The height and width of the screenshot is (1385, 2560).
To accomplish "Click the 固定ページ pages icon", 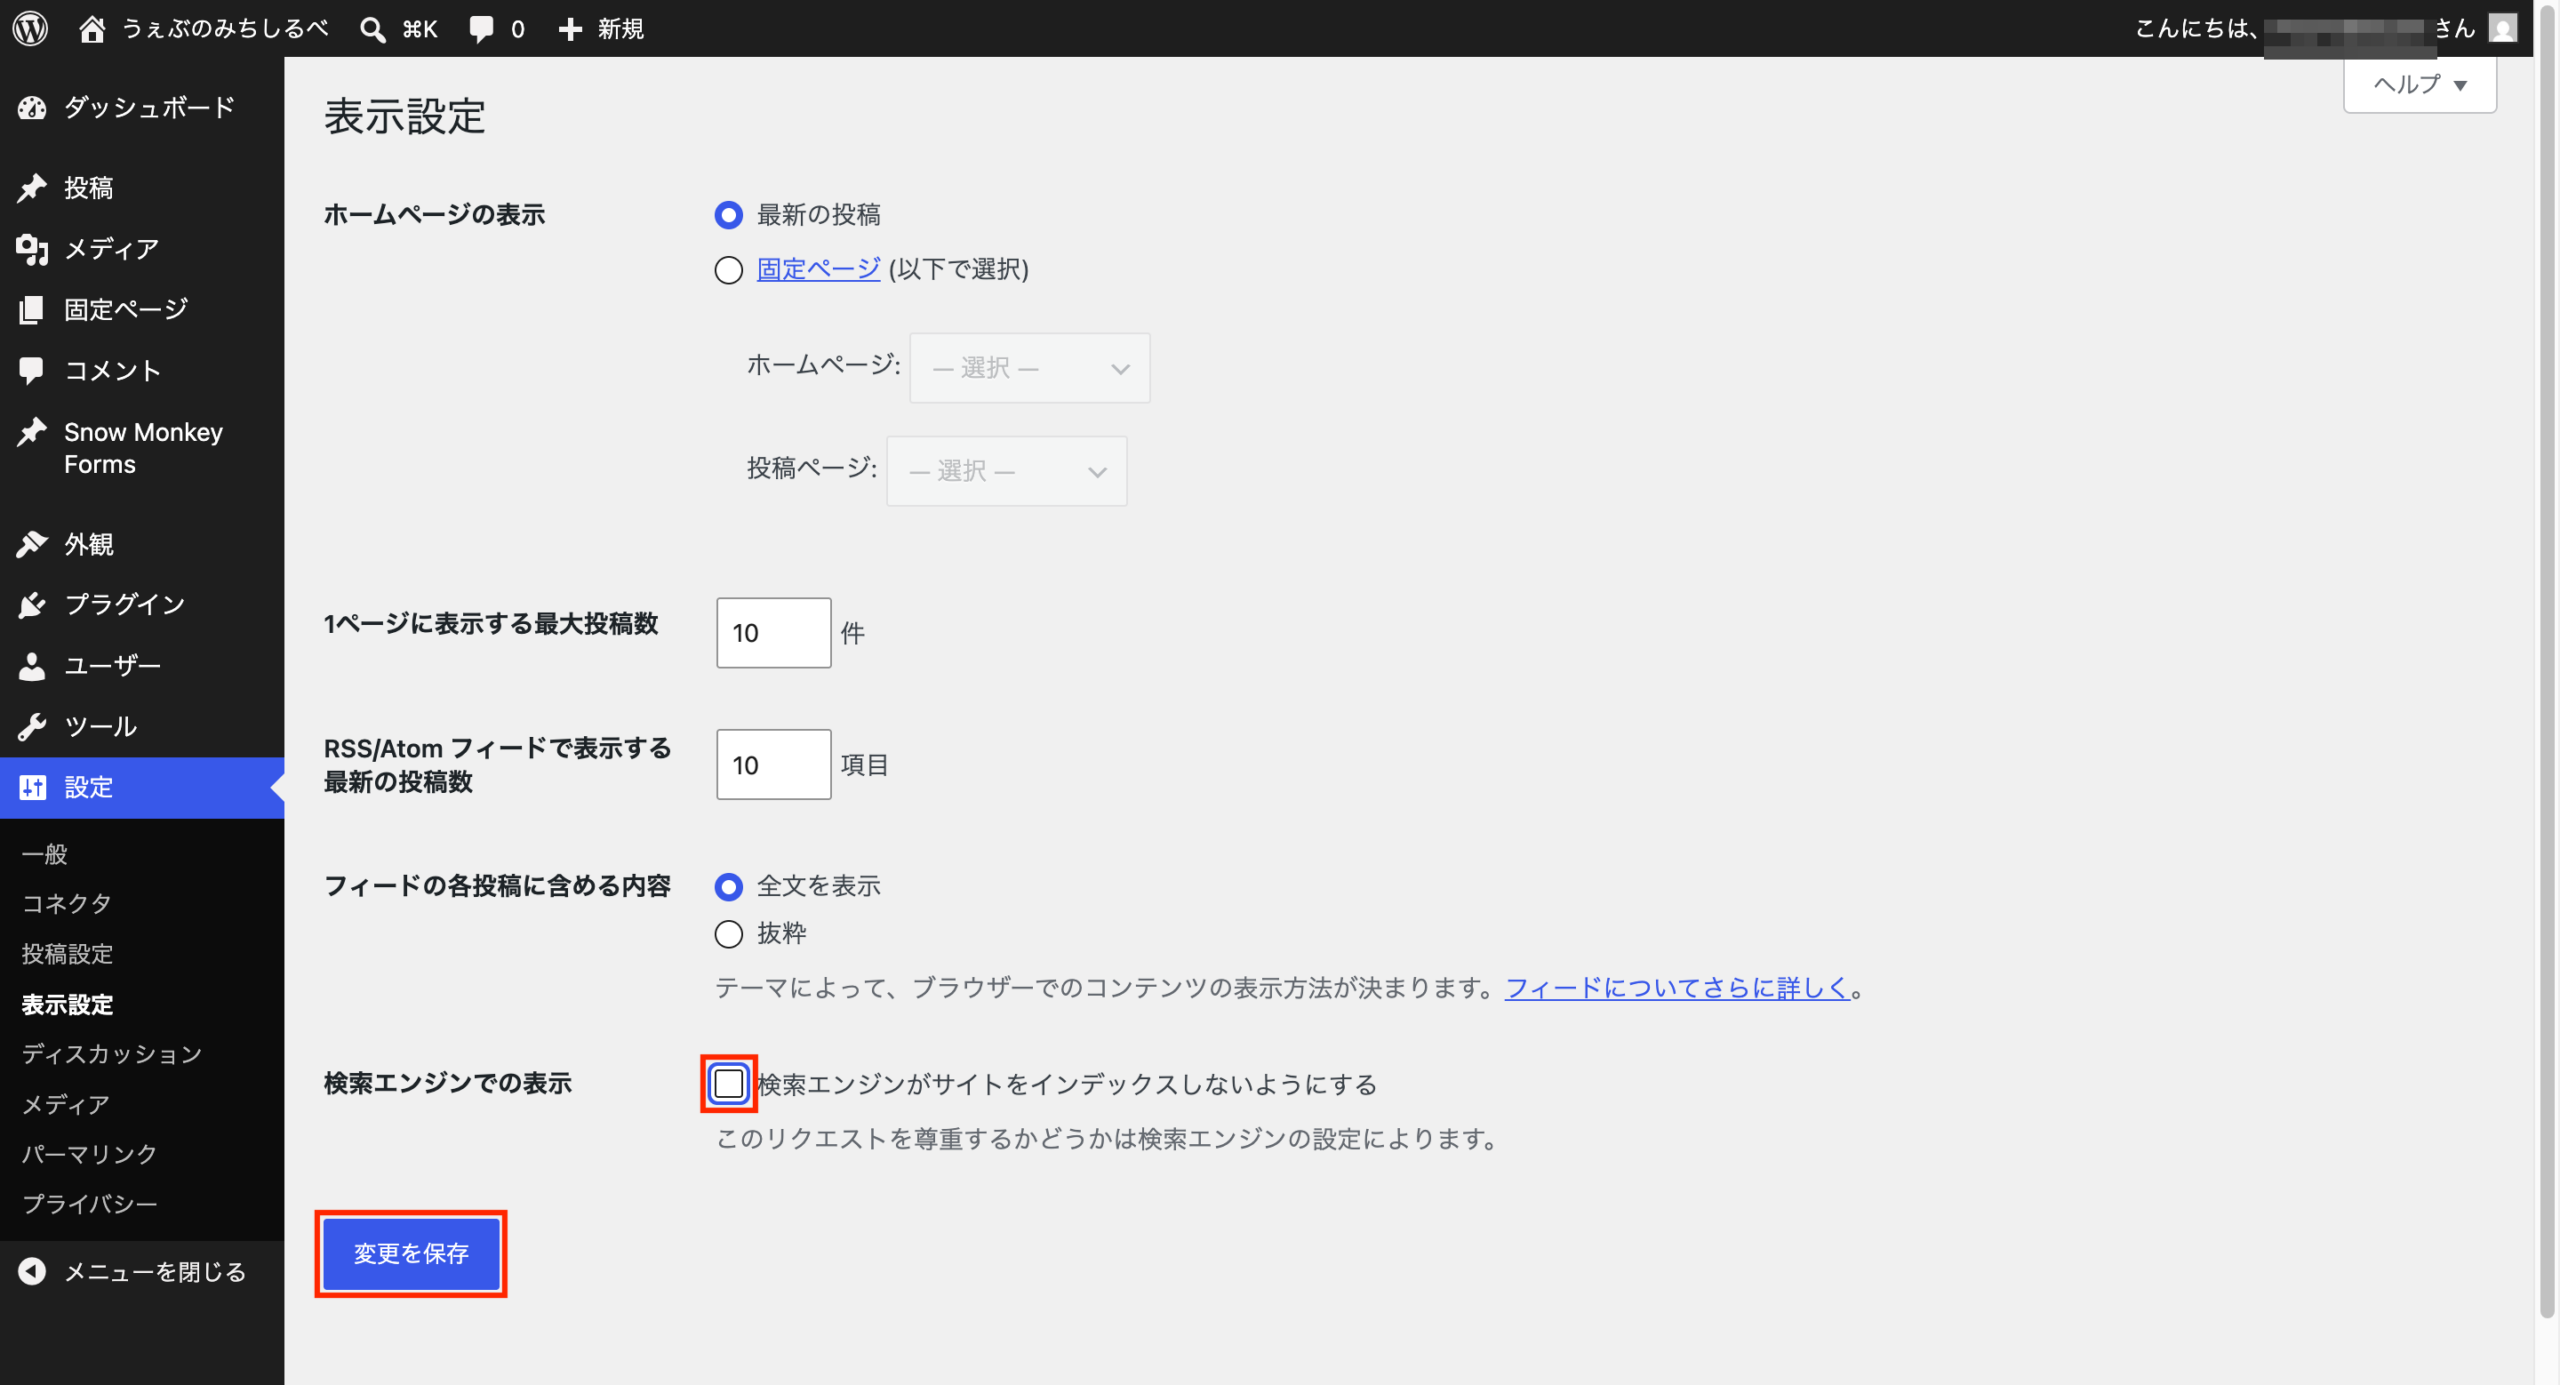I will [32, 310].
